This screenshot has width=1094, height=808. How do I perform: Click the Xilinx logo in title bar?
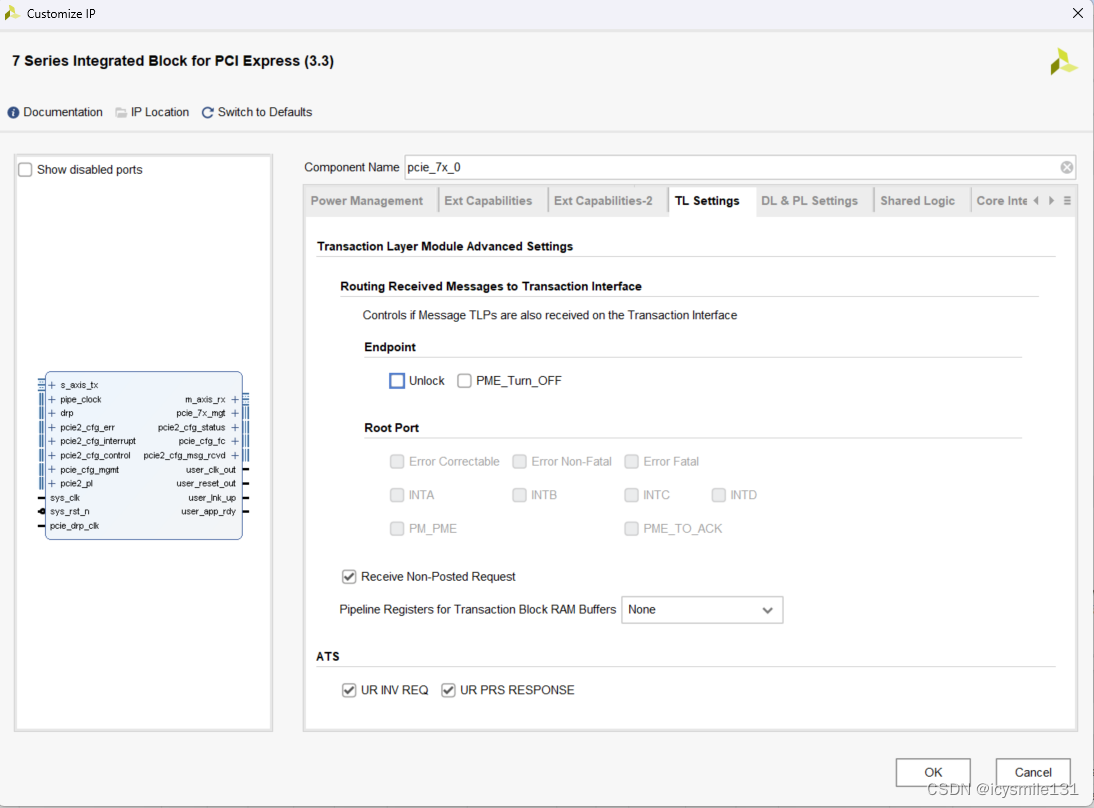12,13
